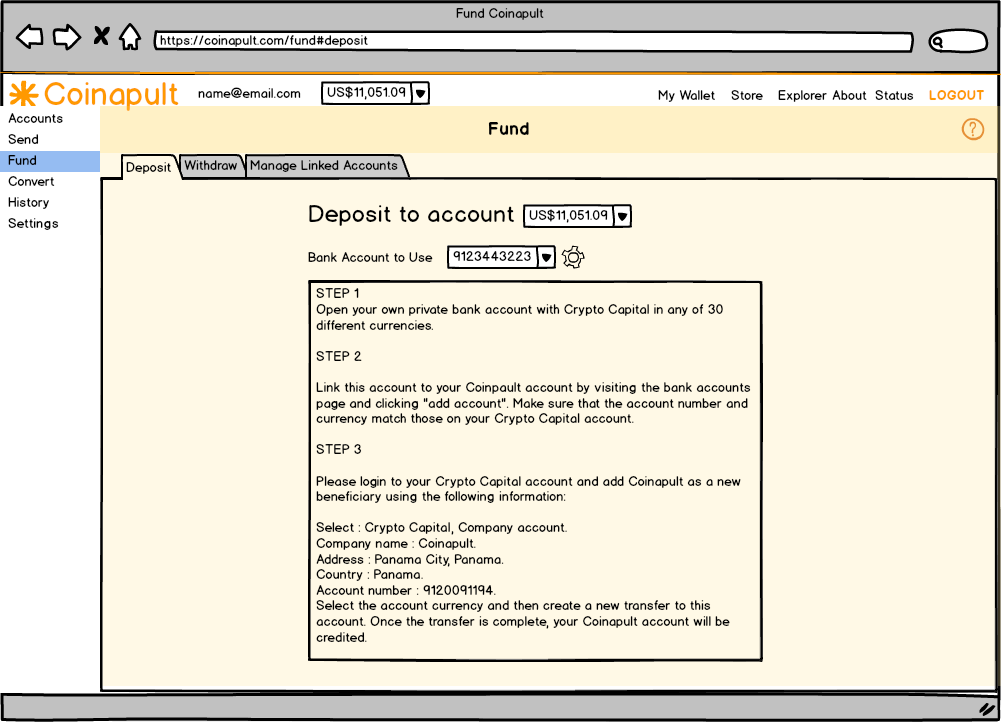Click the LOGOUT link
The height and width of the screenshot is (722, 1001).
click(956, 95)
